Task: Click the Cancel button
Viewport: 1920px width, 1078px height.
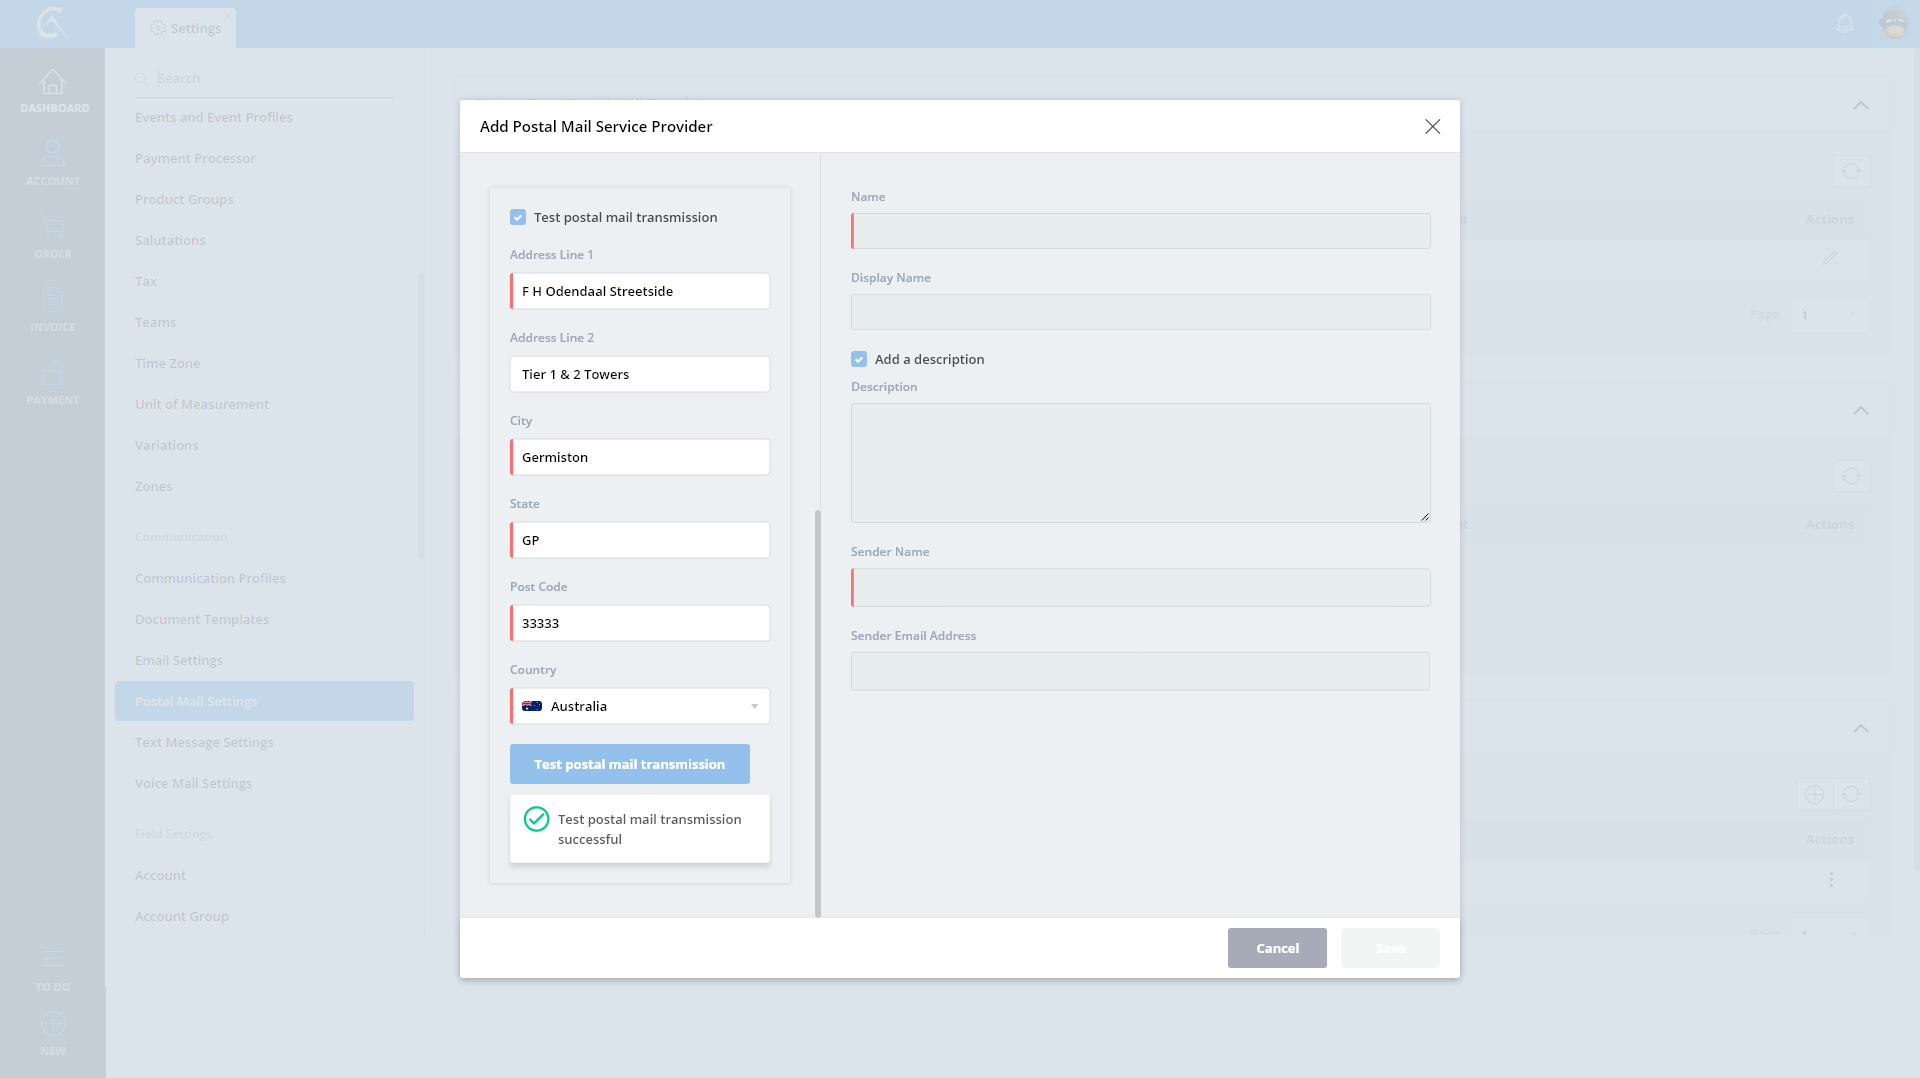Action: point(1277,948)
